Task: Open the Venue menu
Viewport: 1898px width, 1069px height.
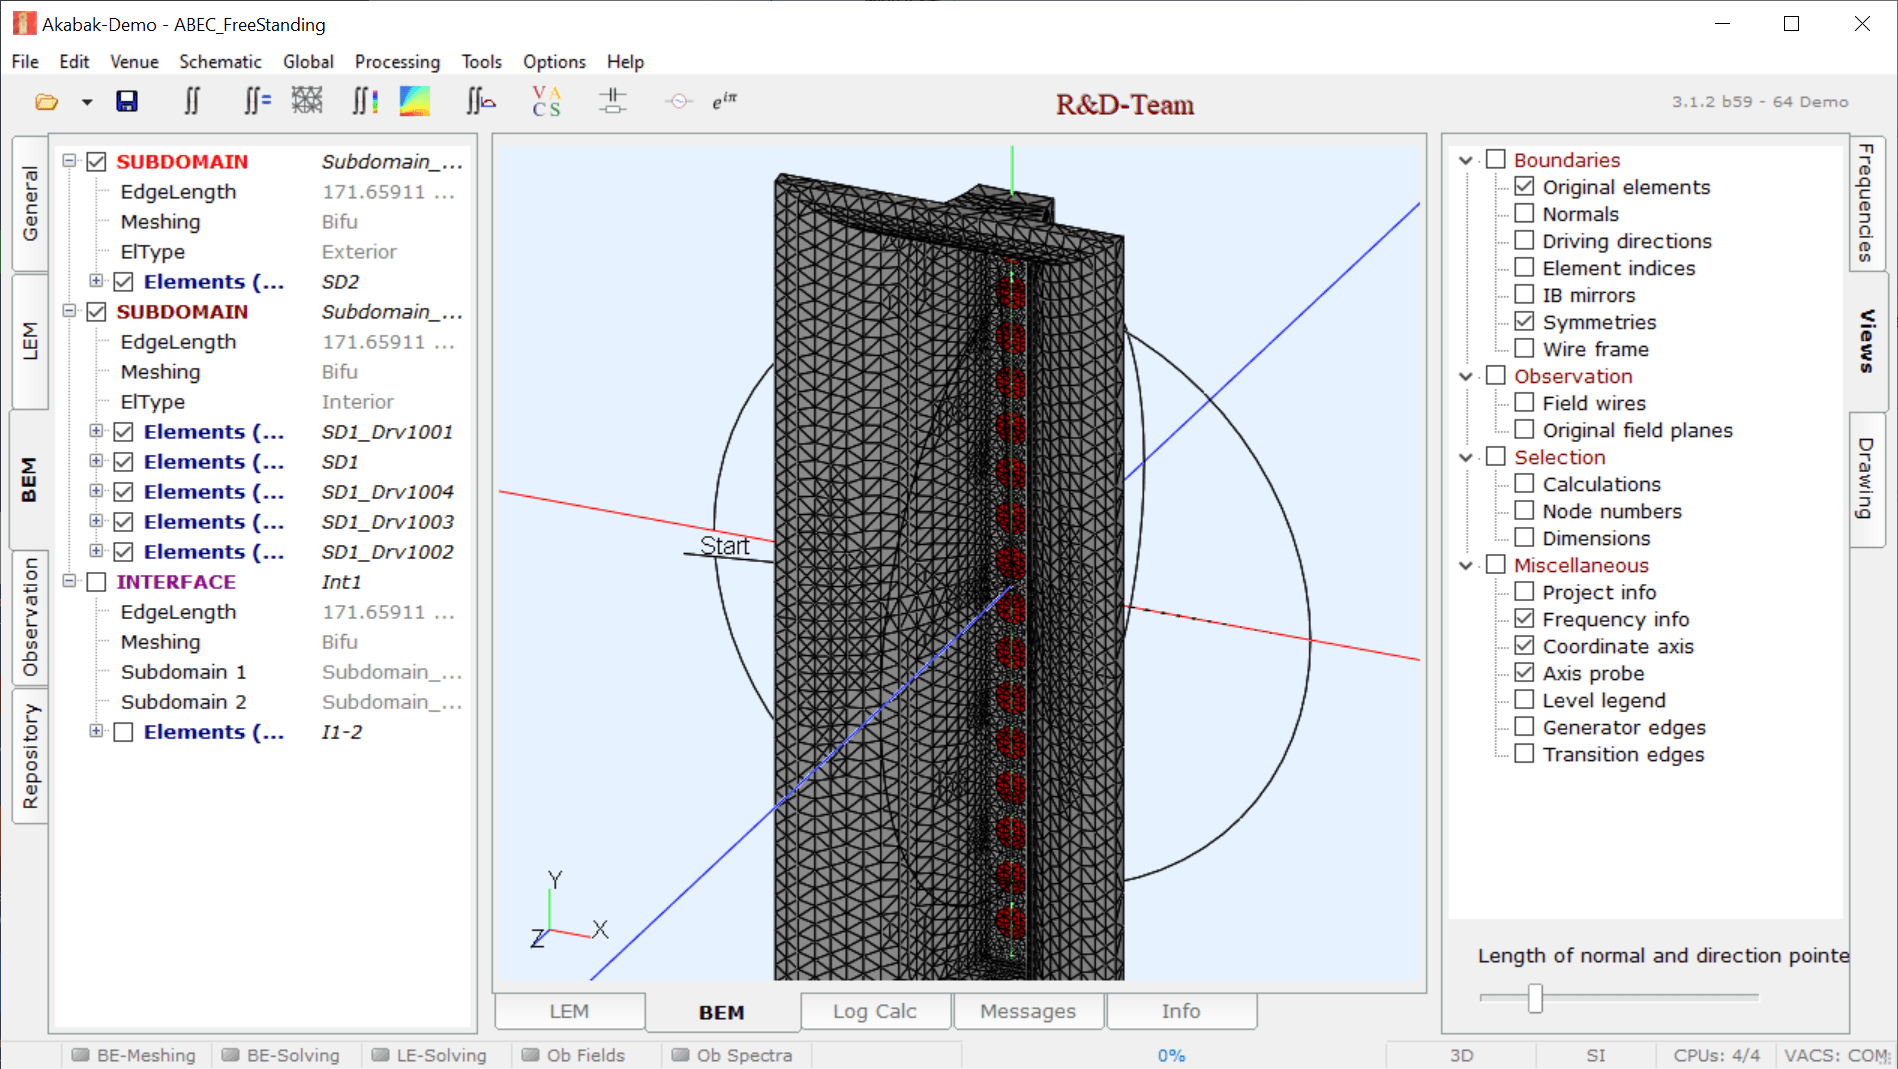Action: [134, 62]
